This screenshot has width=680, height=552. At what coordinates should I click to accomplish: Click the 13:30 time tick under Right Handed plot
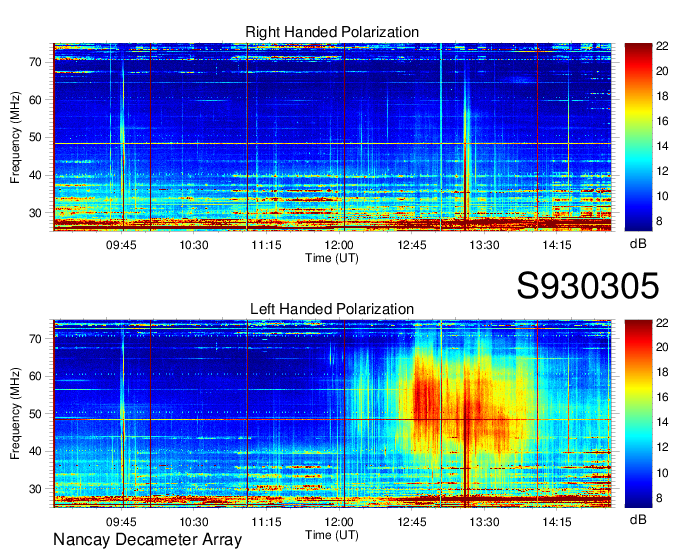point(484,245)
